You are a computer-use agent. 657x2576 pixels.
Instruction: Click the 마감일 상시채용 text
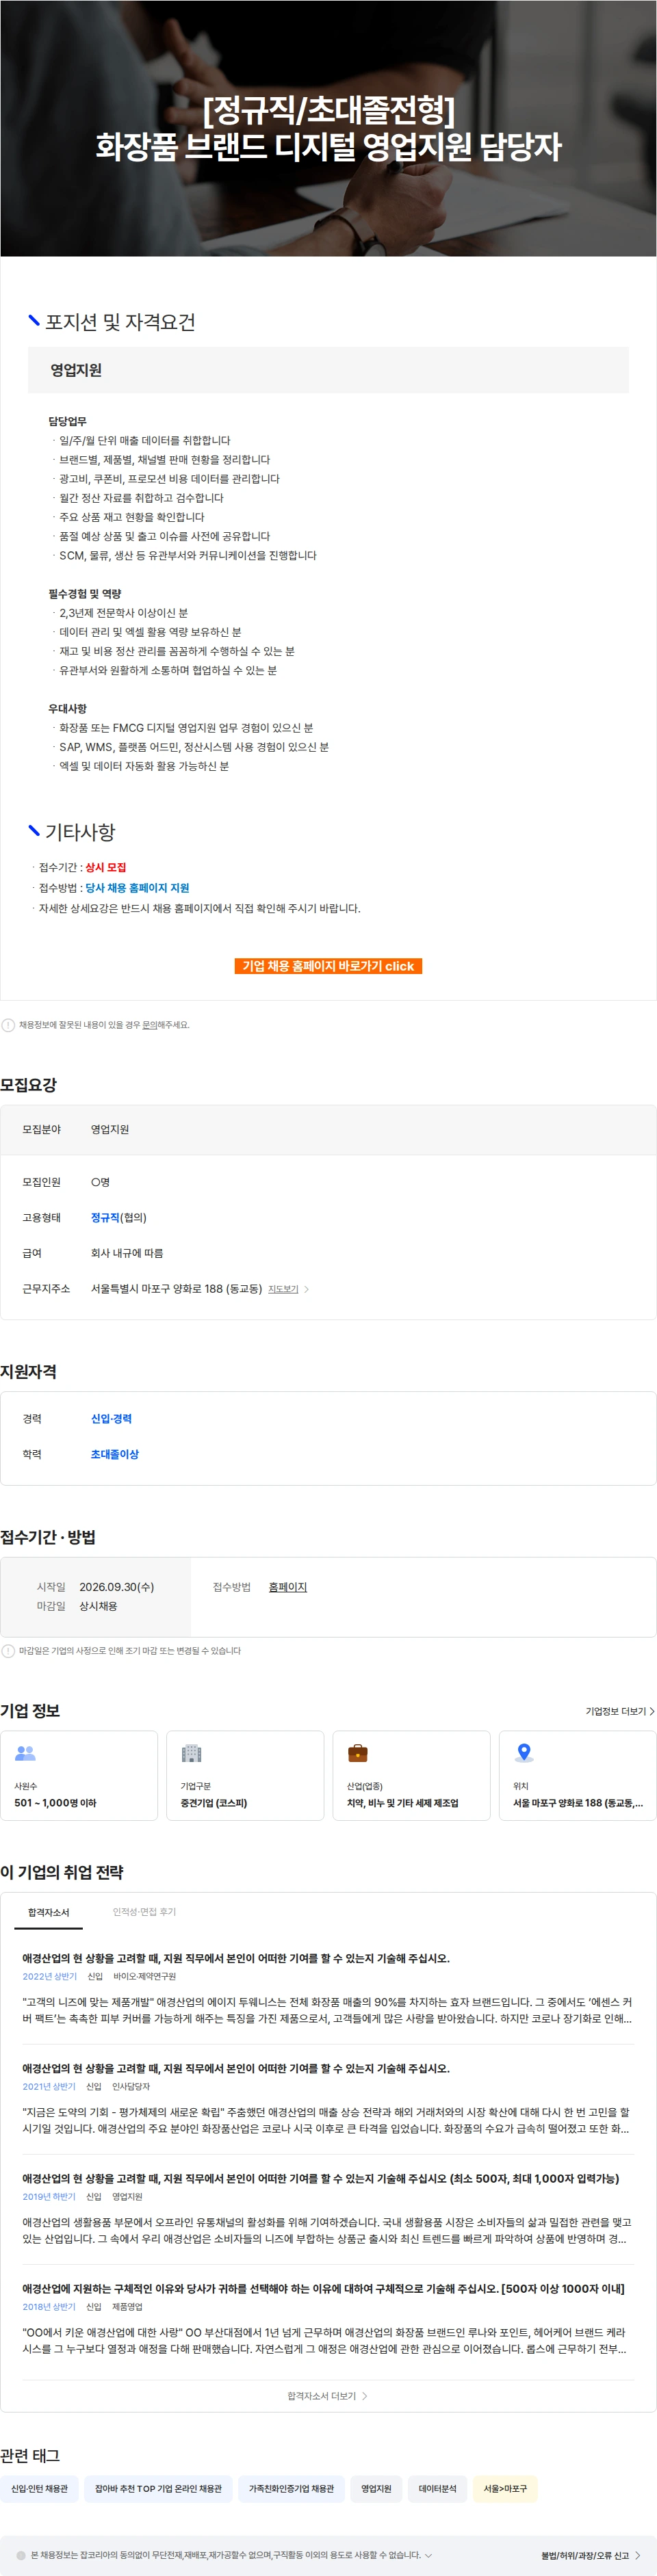(77, 1606)
